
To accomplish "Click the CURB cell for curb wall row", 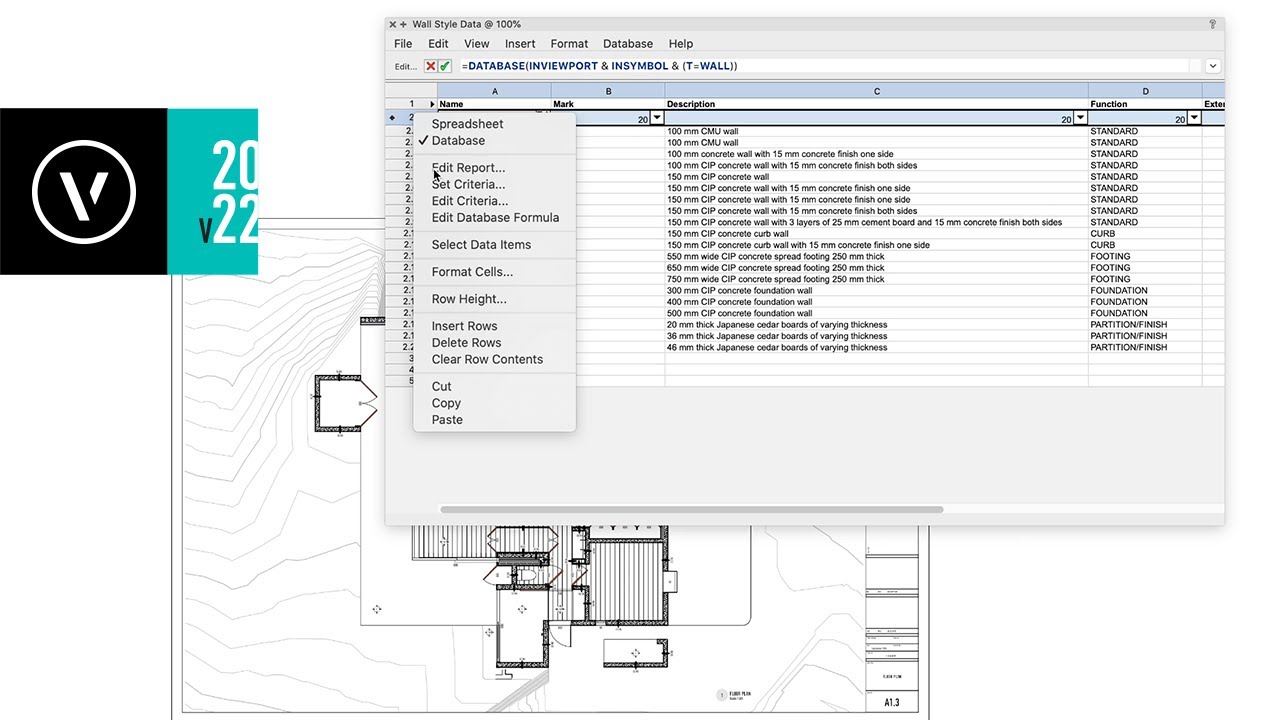I will point(1146,234).
